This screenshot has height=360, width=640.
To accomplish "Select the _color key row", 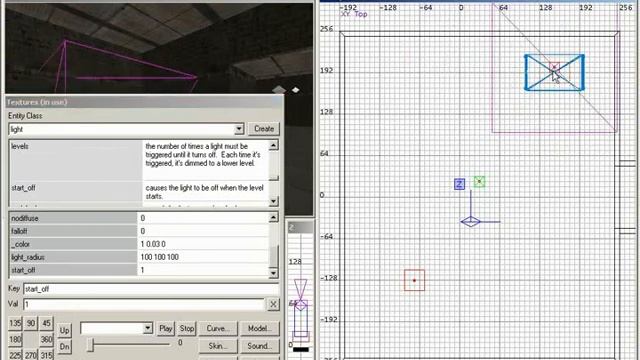I will click(139, 244).
